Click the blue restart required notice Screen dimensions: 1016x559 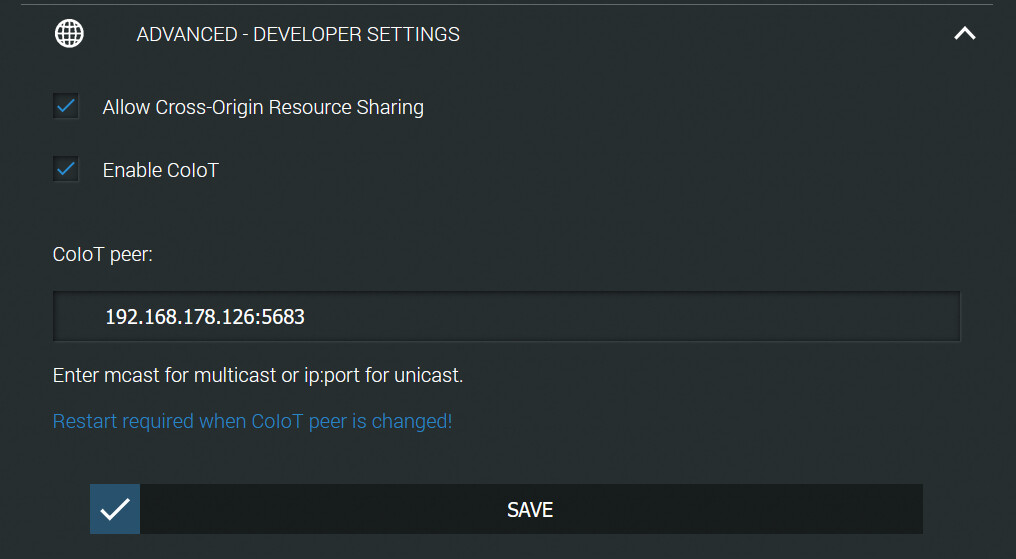pos(252,421)
